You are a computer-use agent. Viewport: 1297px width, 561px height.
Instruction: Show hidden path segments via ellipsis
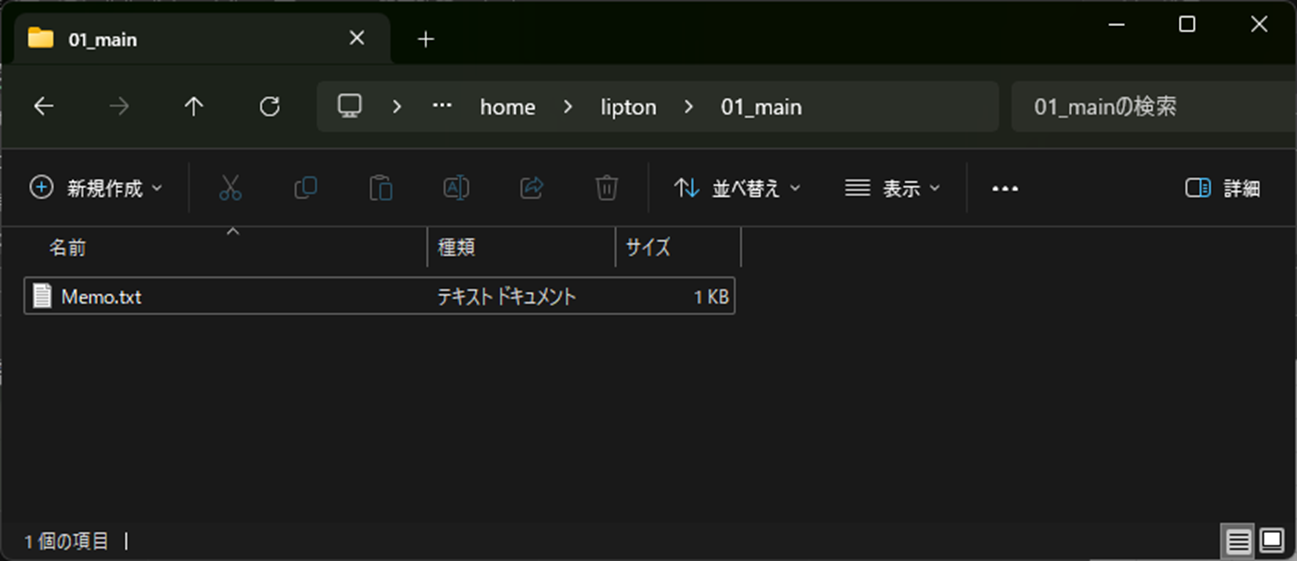click(x=442, y=106)
